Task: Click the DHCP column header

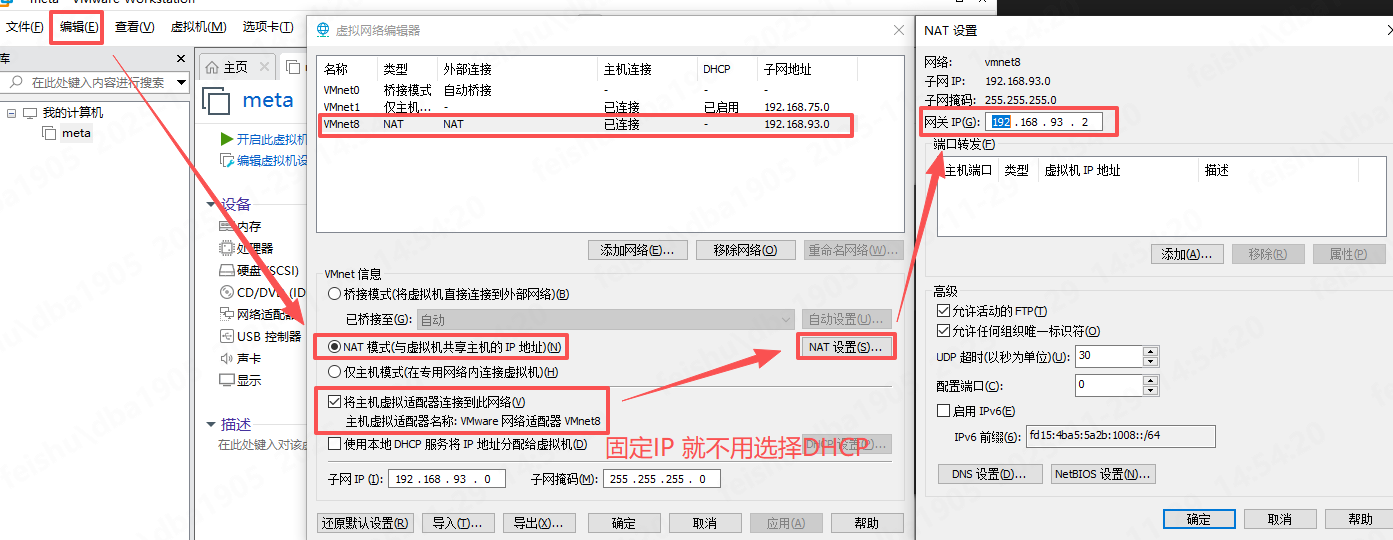Action: point(727,69)
